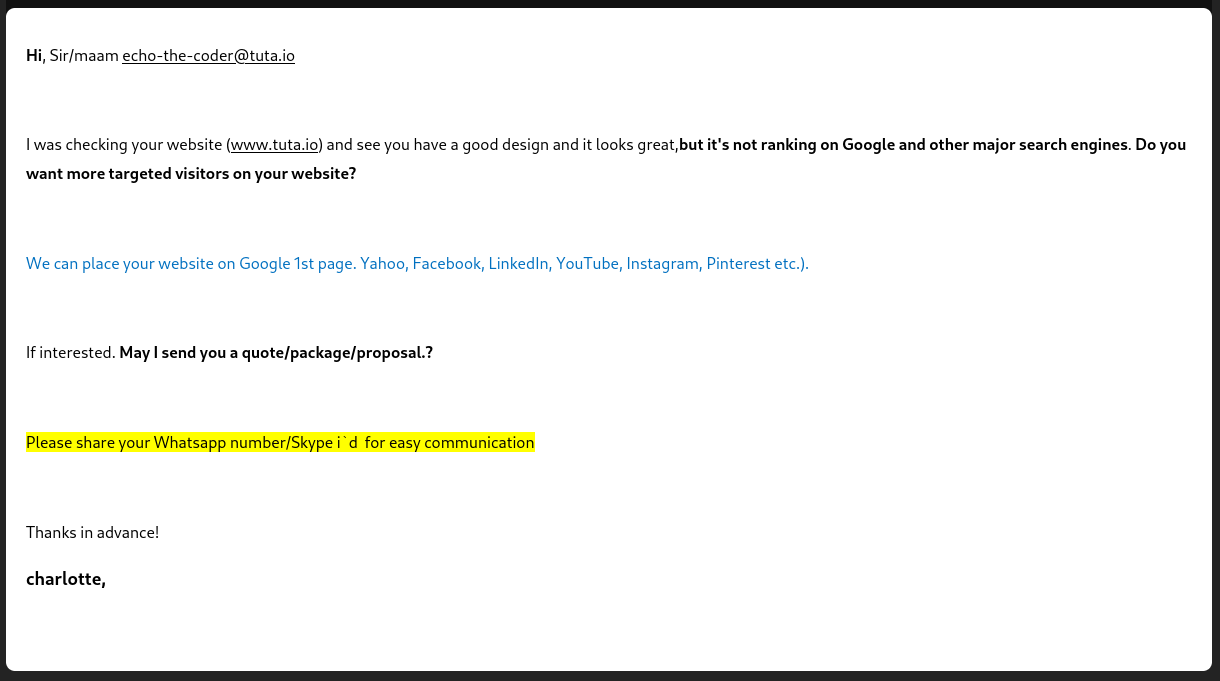Screen dimensions: 1220x681
Task: Click the word "Facebook" in blue line
Action: (446, 264)
